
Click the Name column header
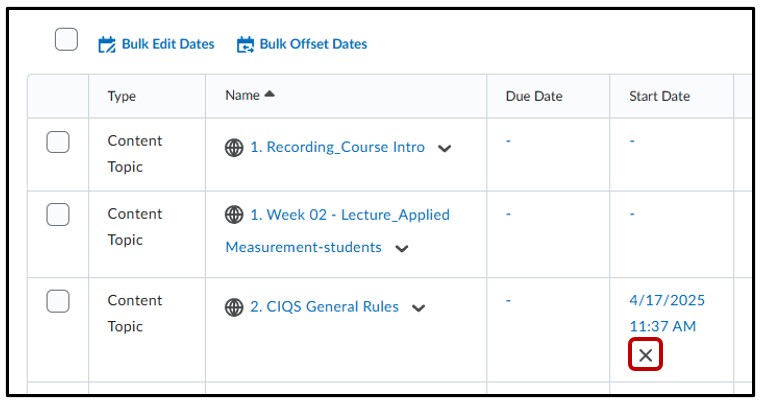[242, 95]
